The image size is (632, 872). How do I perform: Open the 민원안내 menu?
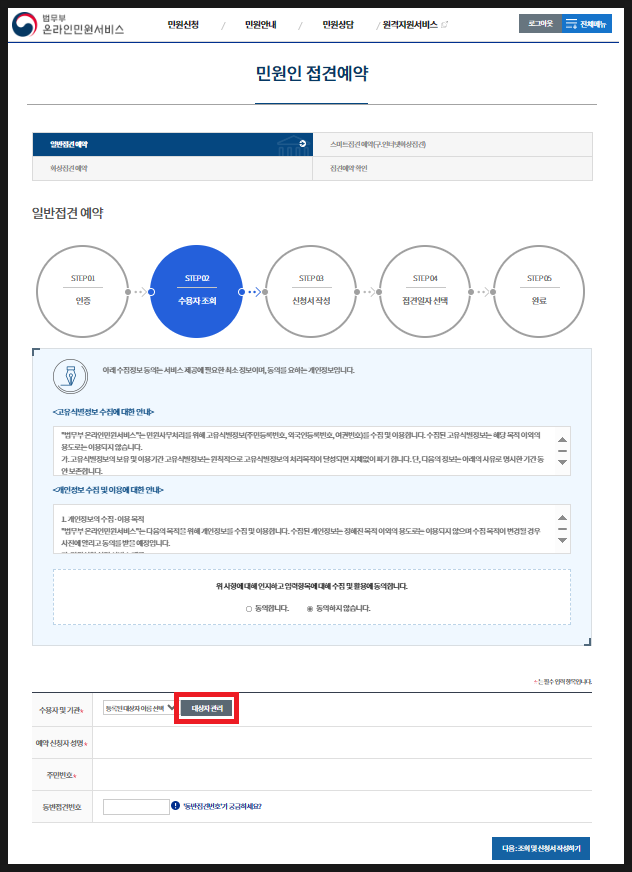[260, 24]
